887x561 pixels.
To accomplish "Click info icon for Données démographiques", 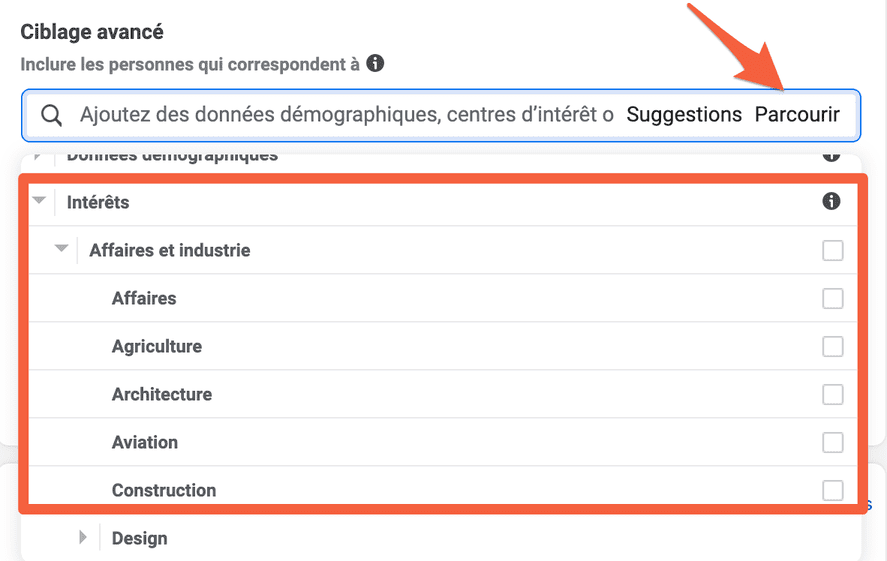I will [831, 155].
